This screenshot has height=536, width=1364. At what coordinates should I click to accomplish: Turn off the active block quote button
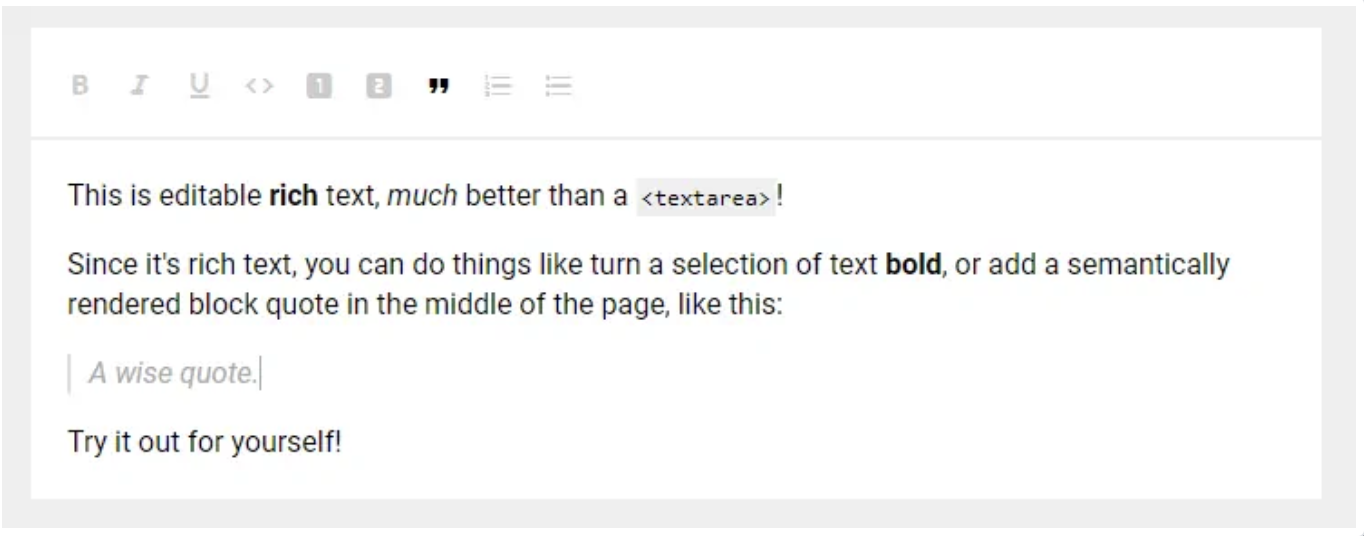pos(437,86)
